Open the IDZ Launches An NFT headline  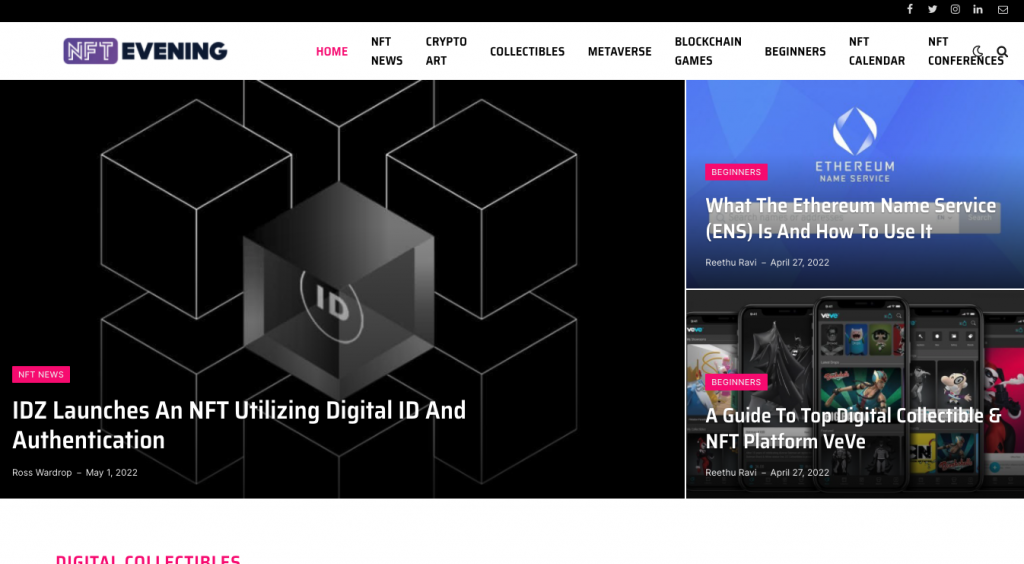[x=239, y=425]
